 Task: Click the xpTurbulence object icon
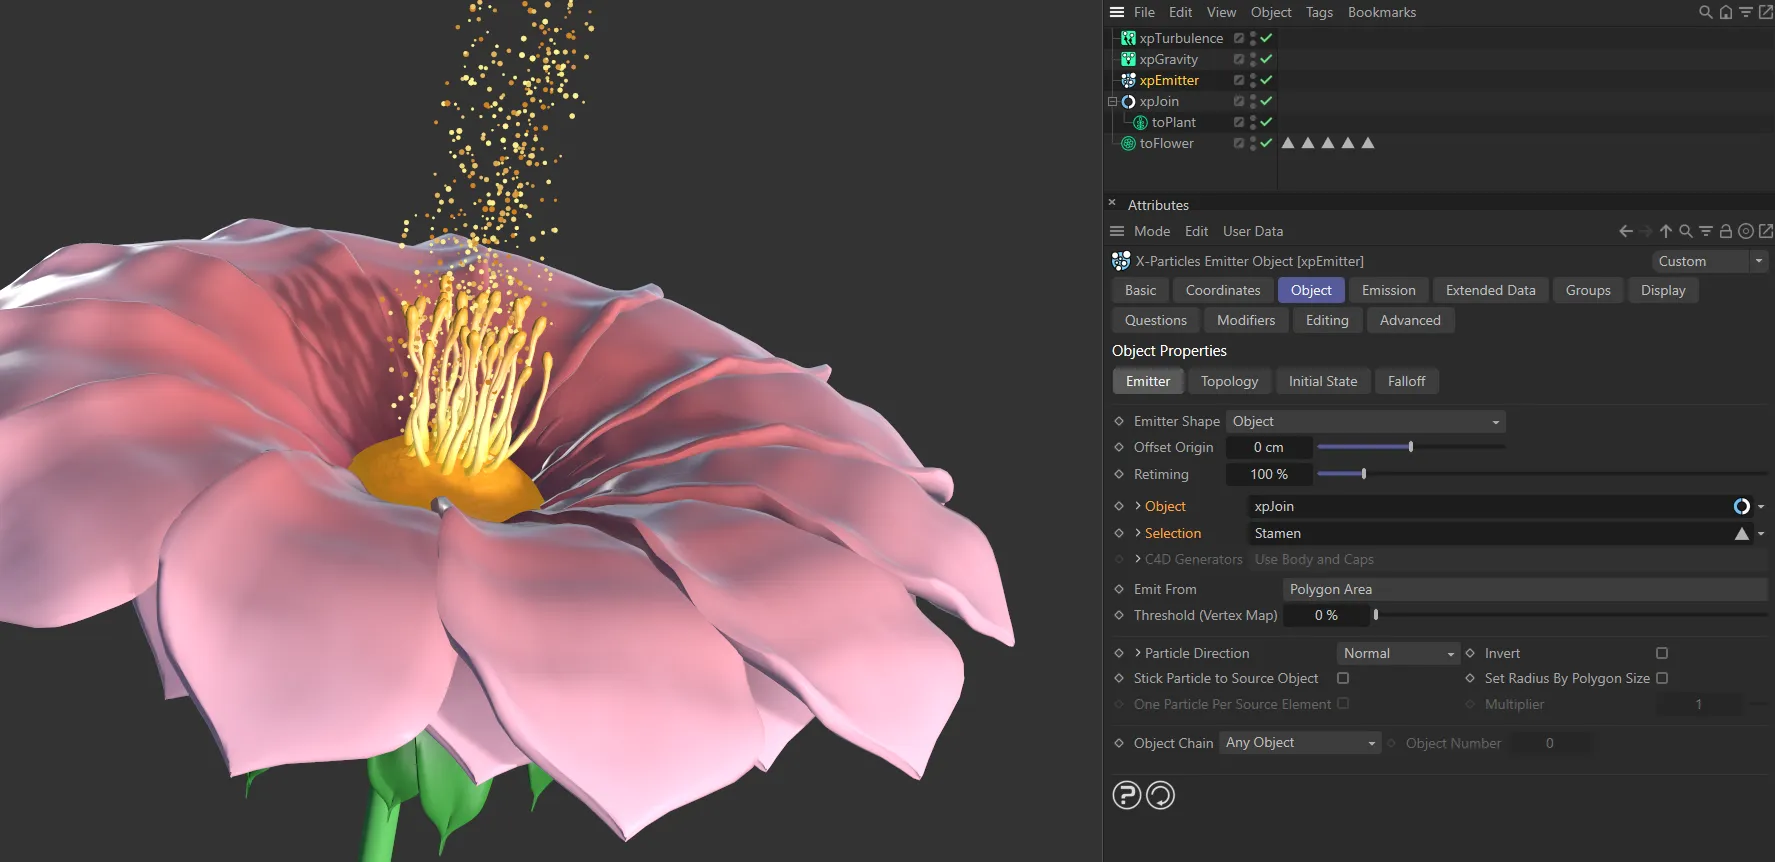tap(1128, 38)
